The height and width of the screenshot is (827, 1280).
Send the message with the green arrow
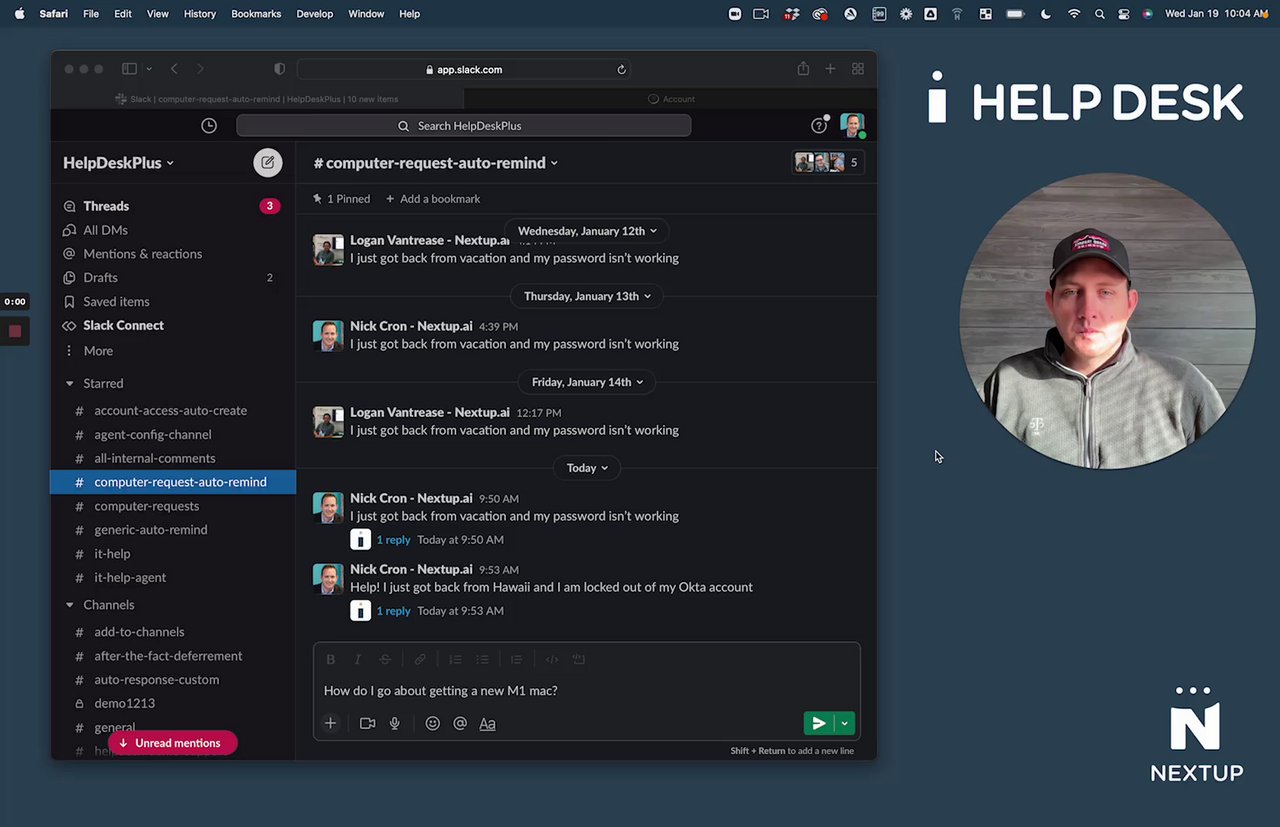(819, 723)
